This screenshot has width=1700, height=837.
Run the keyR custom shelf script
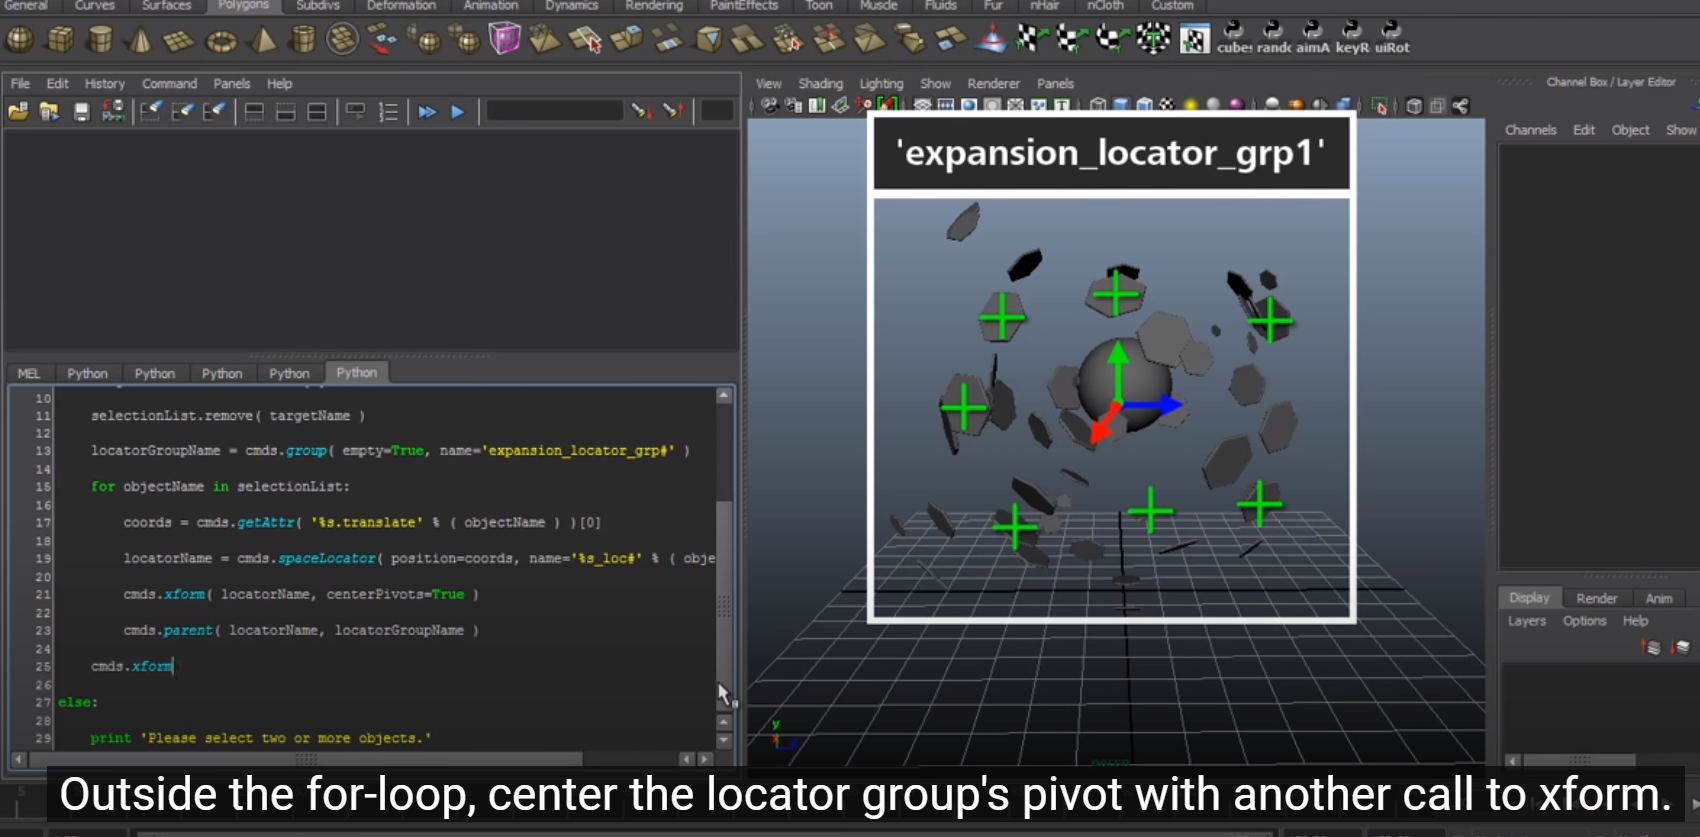1352,38
